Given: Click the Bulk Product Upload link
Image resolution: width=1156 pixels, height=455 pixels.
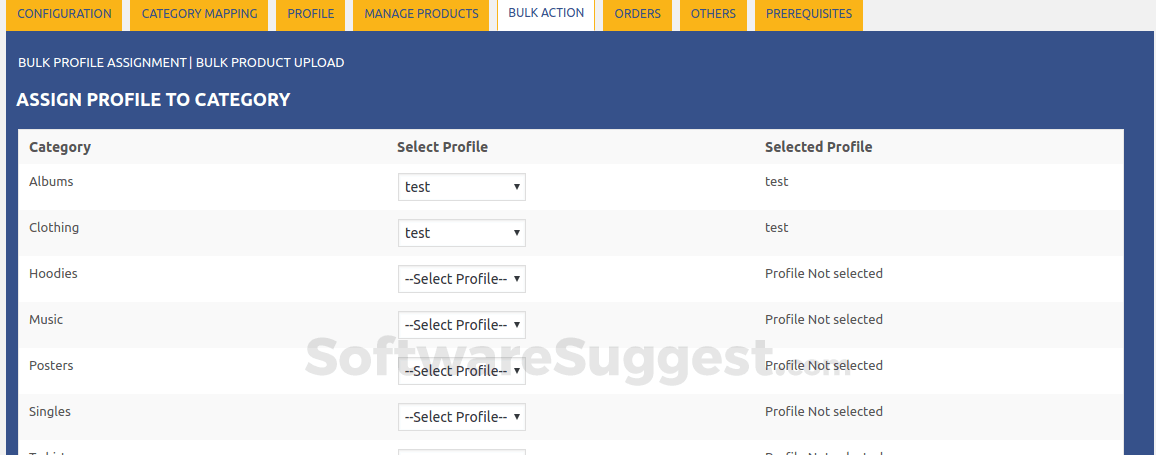Looking at the screenshot, I should [x=270, y=62].
